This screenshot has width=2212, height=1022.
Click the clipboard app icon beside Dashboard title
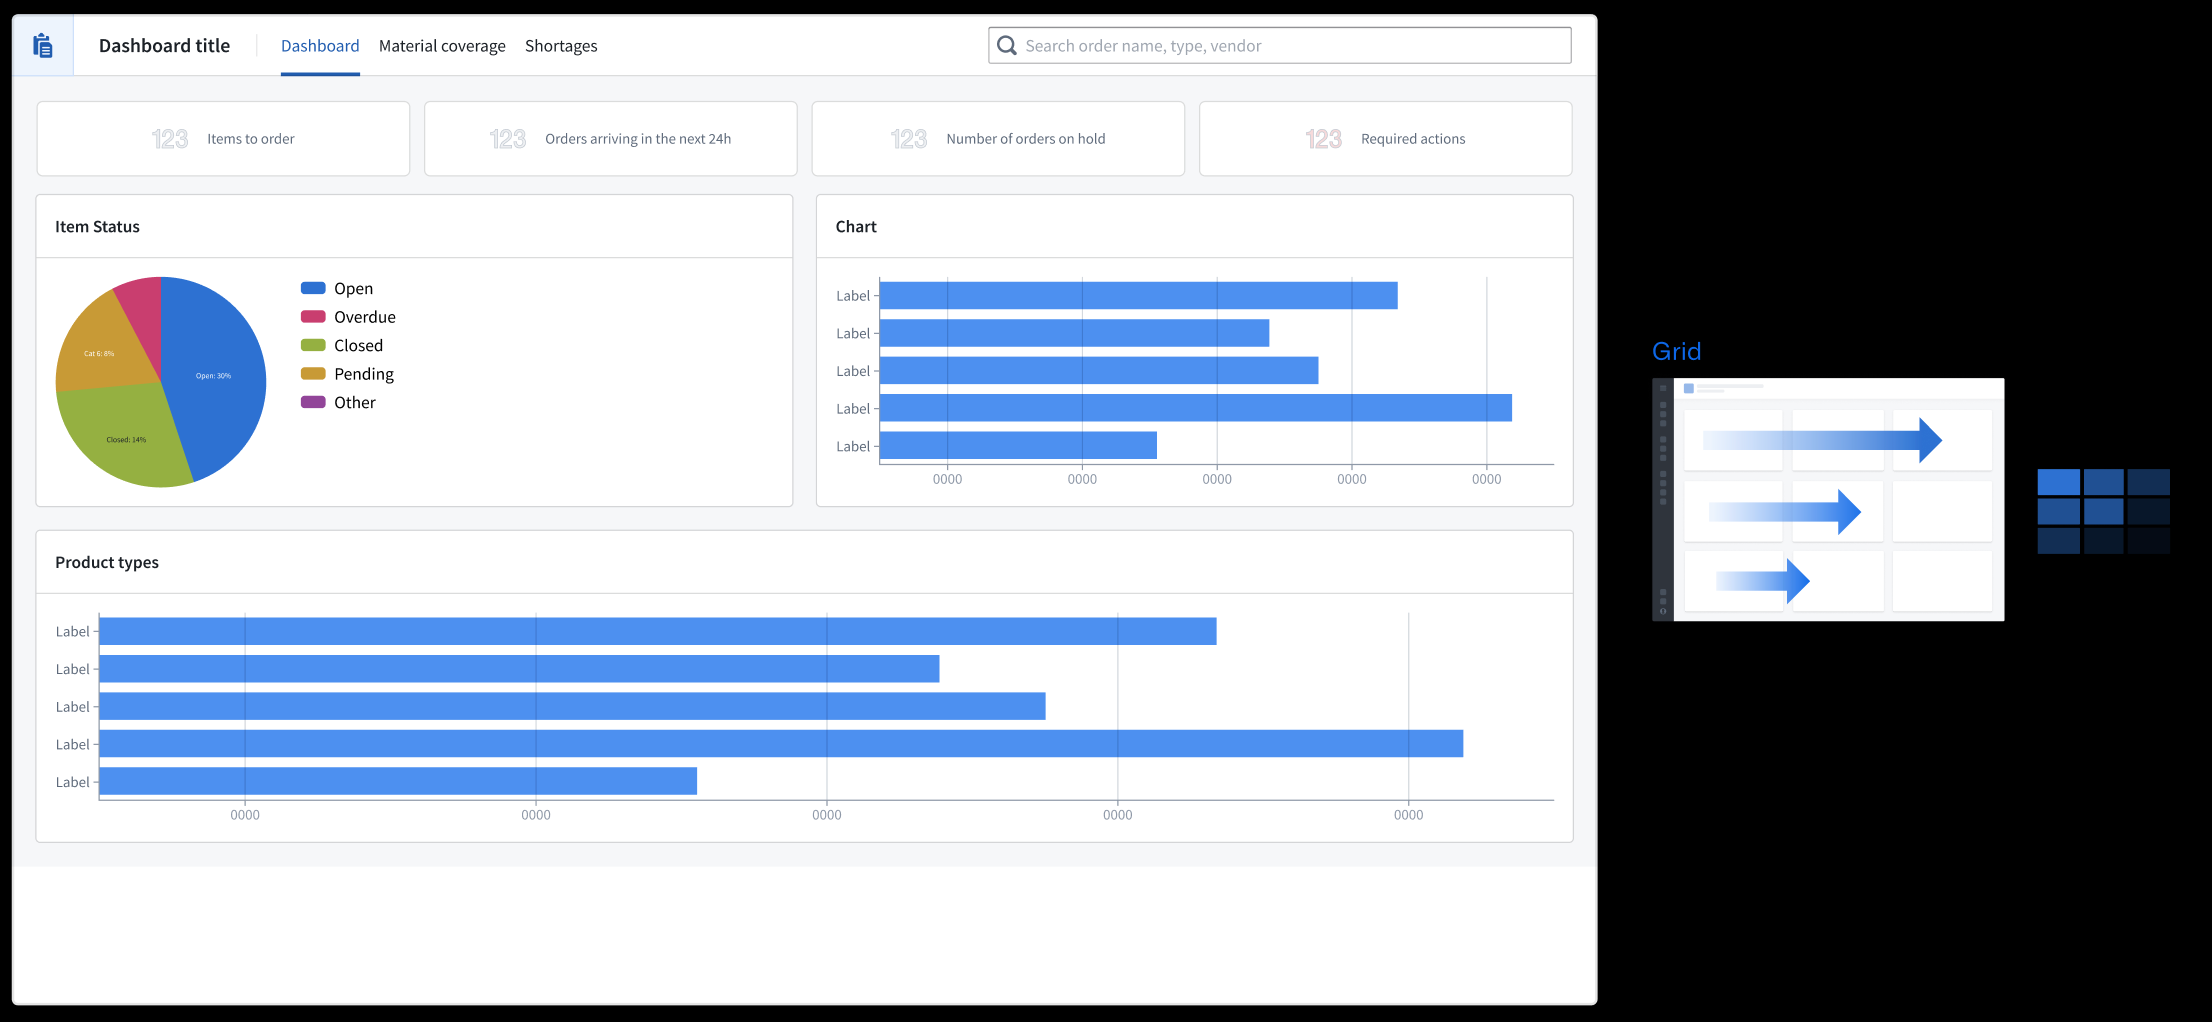pyautogui.click(x=43, y=46)
